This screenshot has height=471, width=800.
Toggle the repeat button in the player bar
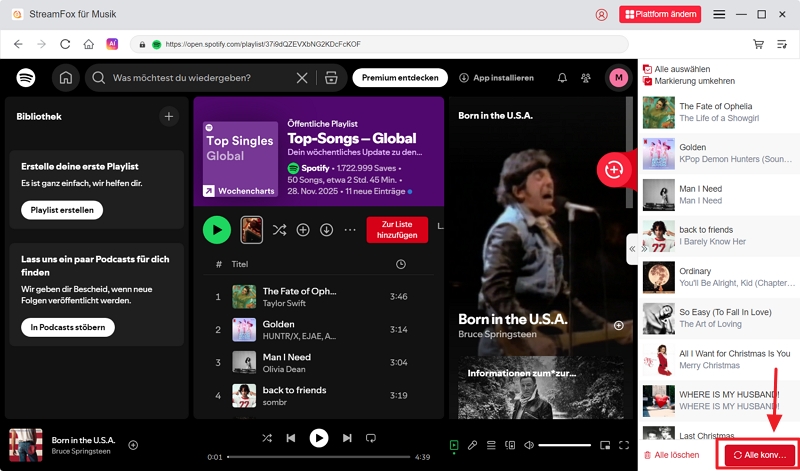click(x=371, y=438)
